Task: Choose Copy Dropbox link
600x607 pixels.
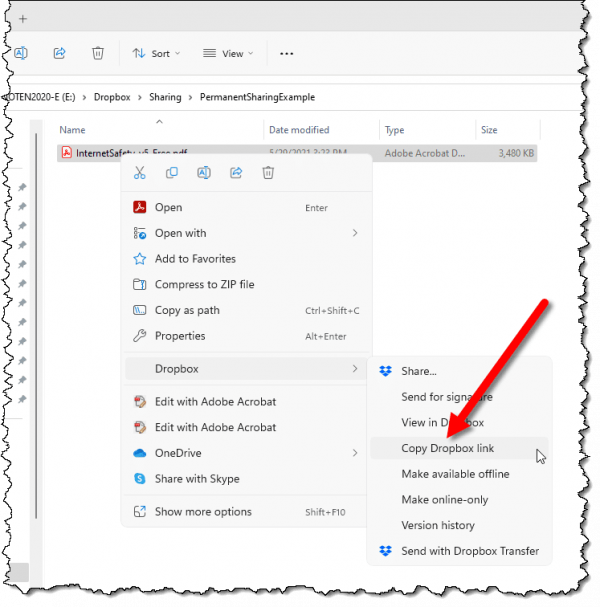Action: pos(459,448)
